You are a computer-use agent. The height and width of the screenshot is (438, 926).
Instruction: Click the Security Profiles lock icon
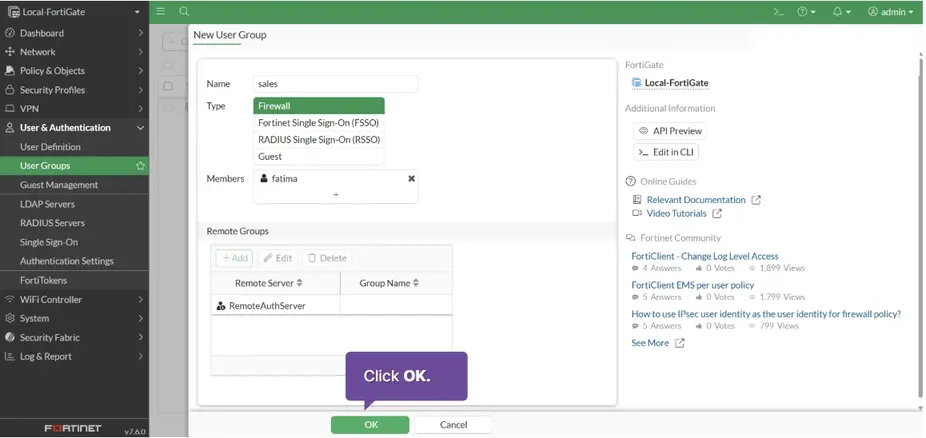[9, 90]
